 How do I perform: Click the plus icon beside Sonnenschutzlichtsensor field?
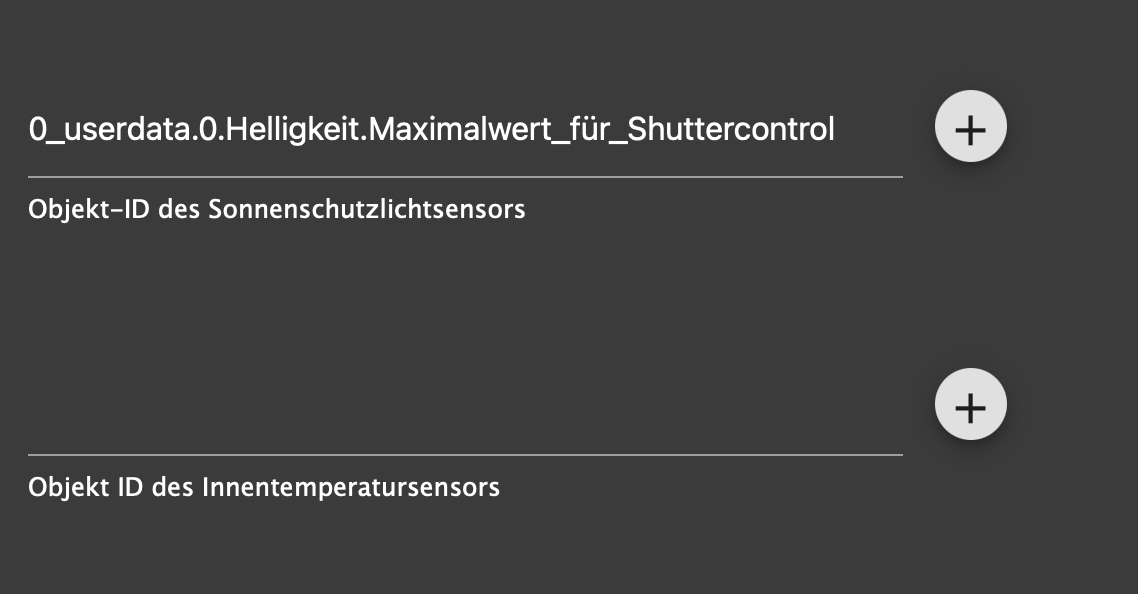(970, 127)
